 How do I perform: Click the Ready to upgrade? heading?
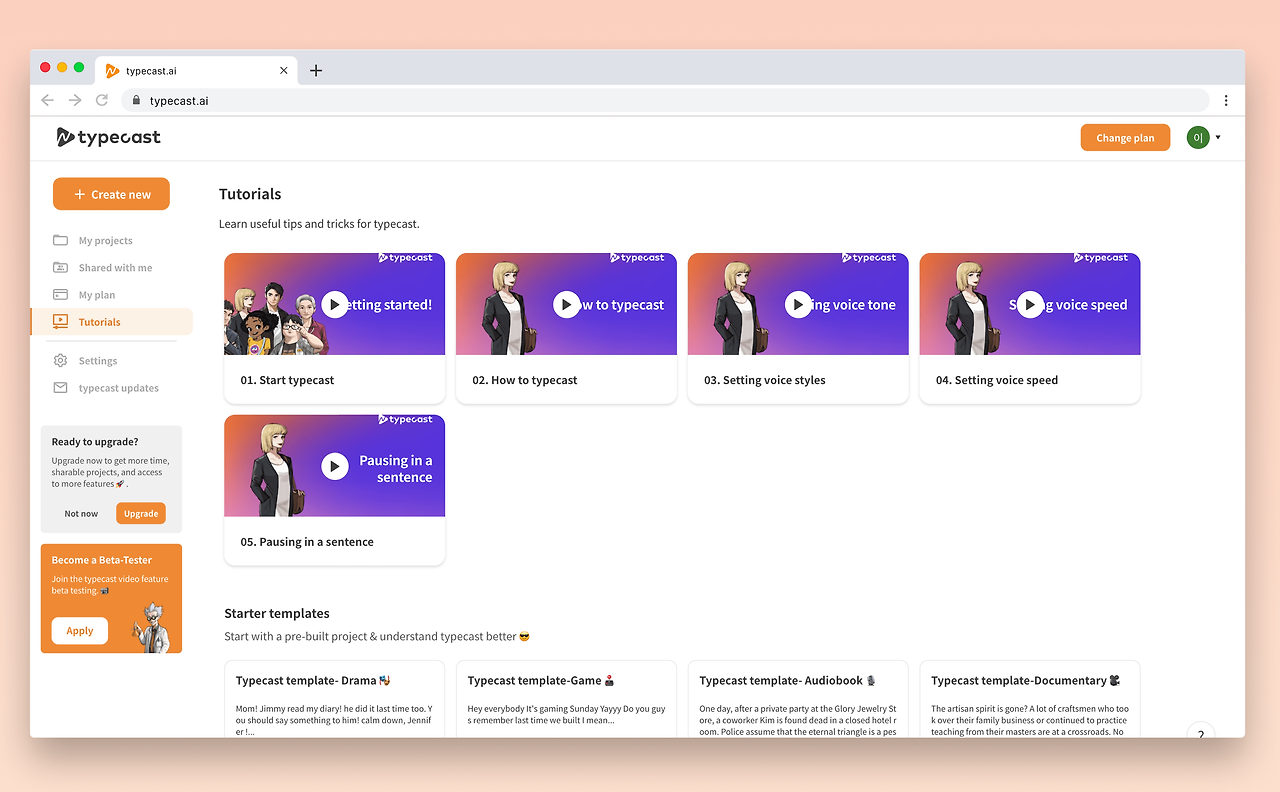95,441
